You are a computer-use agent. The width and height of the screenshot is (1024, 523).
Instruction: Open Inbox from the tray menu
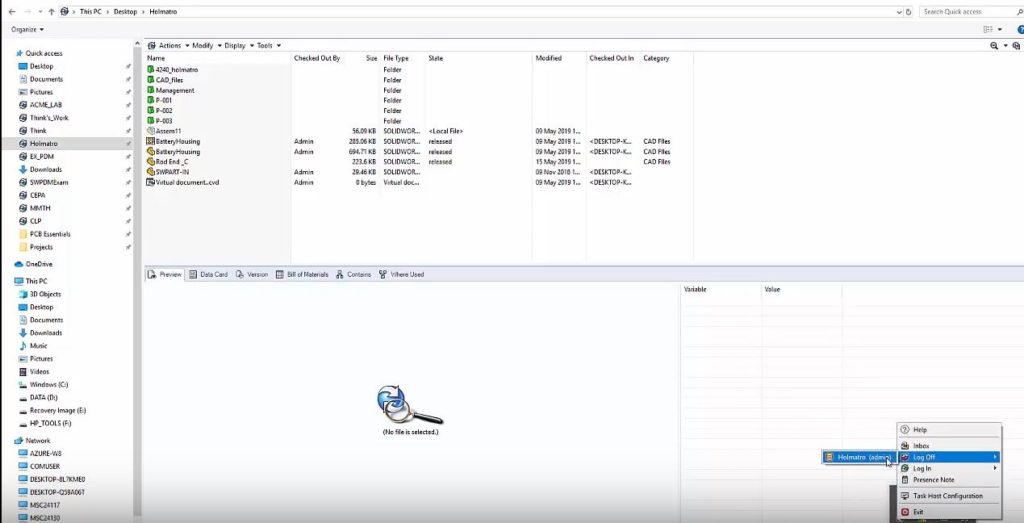tap(949, 445)
